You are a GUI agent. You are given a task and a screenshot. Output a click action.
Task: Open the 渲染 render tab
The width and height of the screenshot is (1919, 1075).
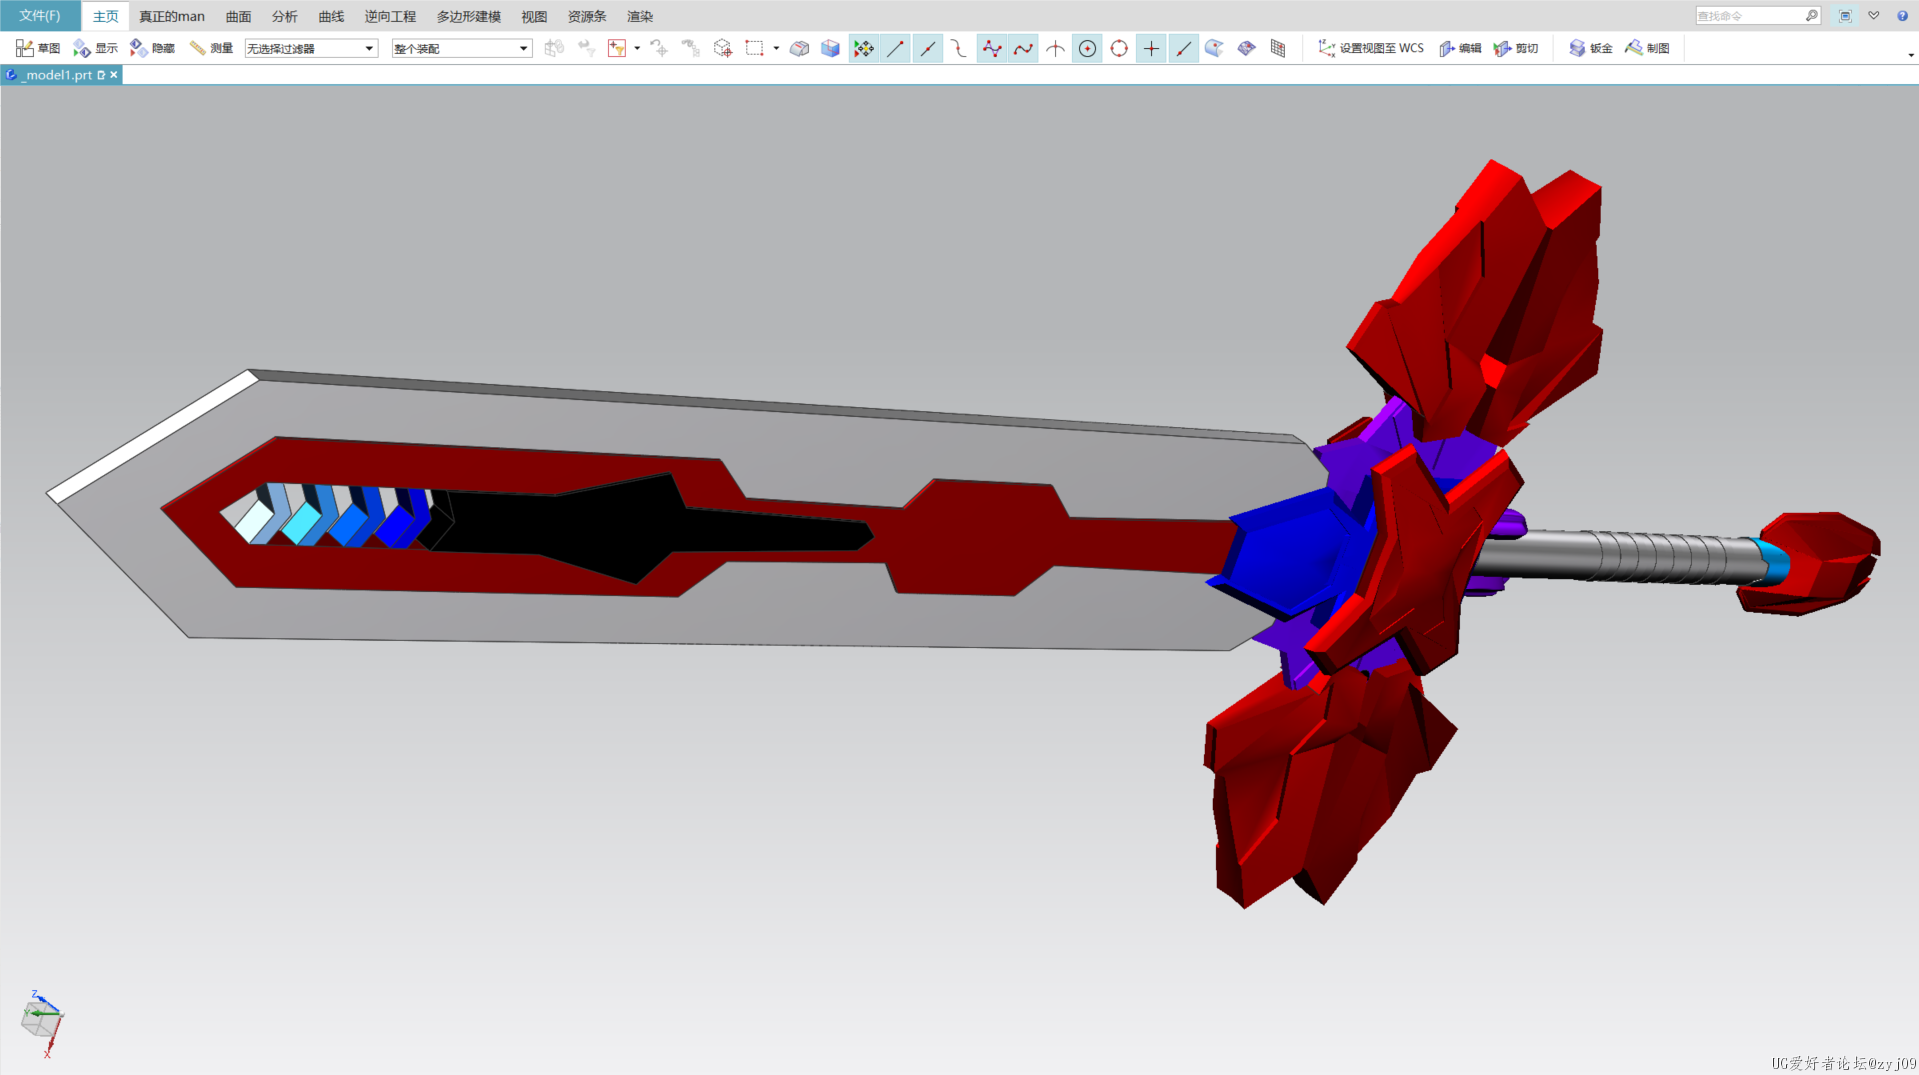[640, 16]
